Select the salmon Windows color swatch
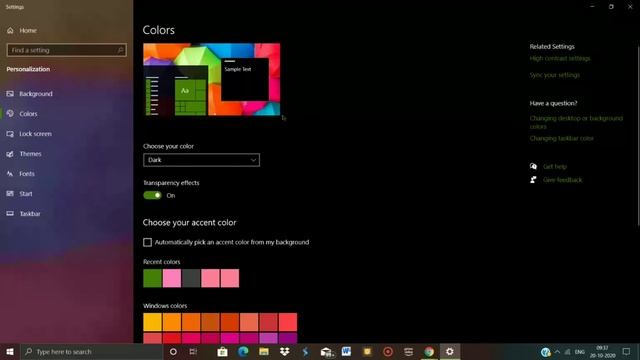This screenshot has width=640, height=360. click(x=249, y=322)
